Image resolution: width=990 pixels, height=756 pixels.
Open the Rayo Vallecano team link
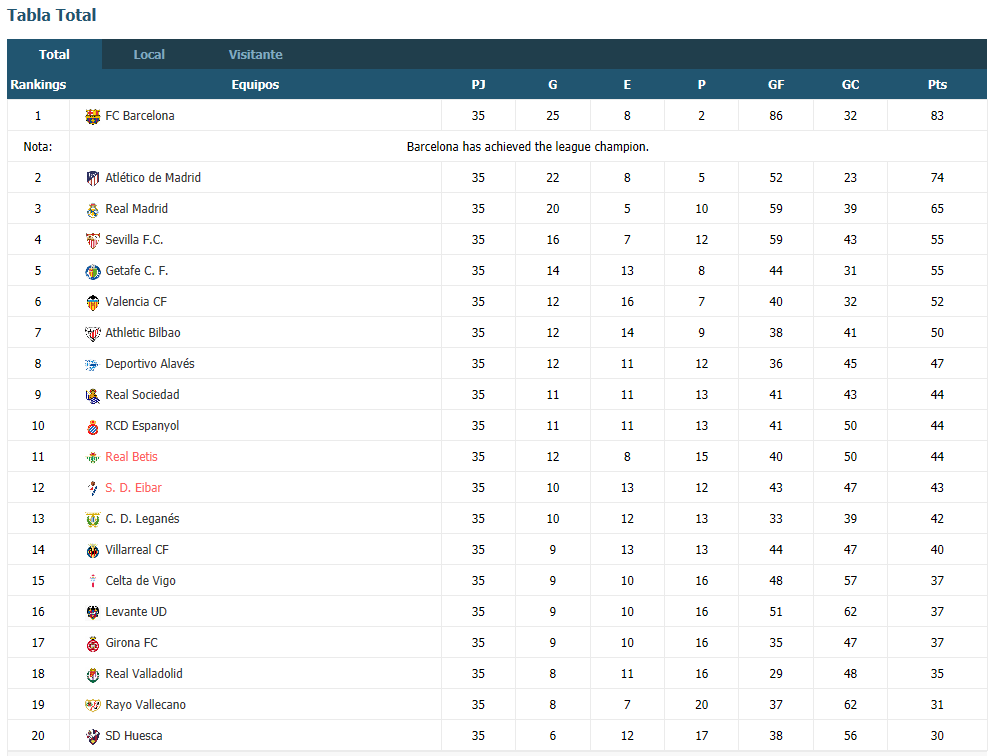[x=145, y=704]
